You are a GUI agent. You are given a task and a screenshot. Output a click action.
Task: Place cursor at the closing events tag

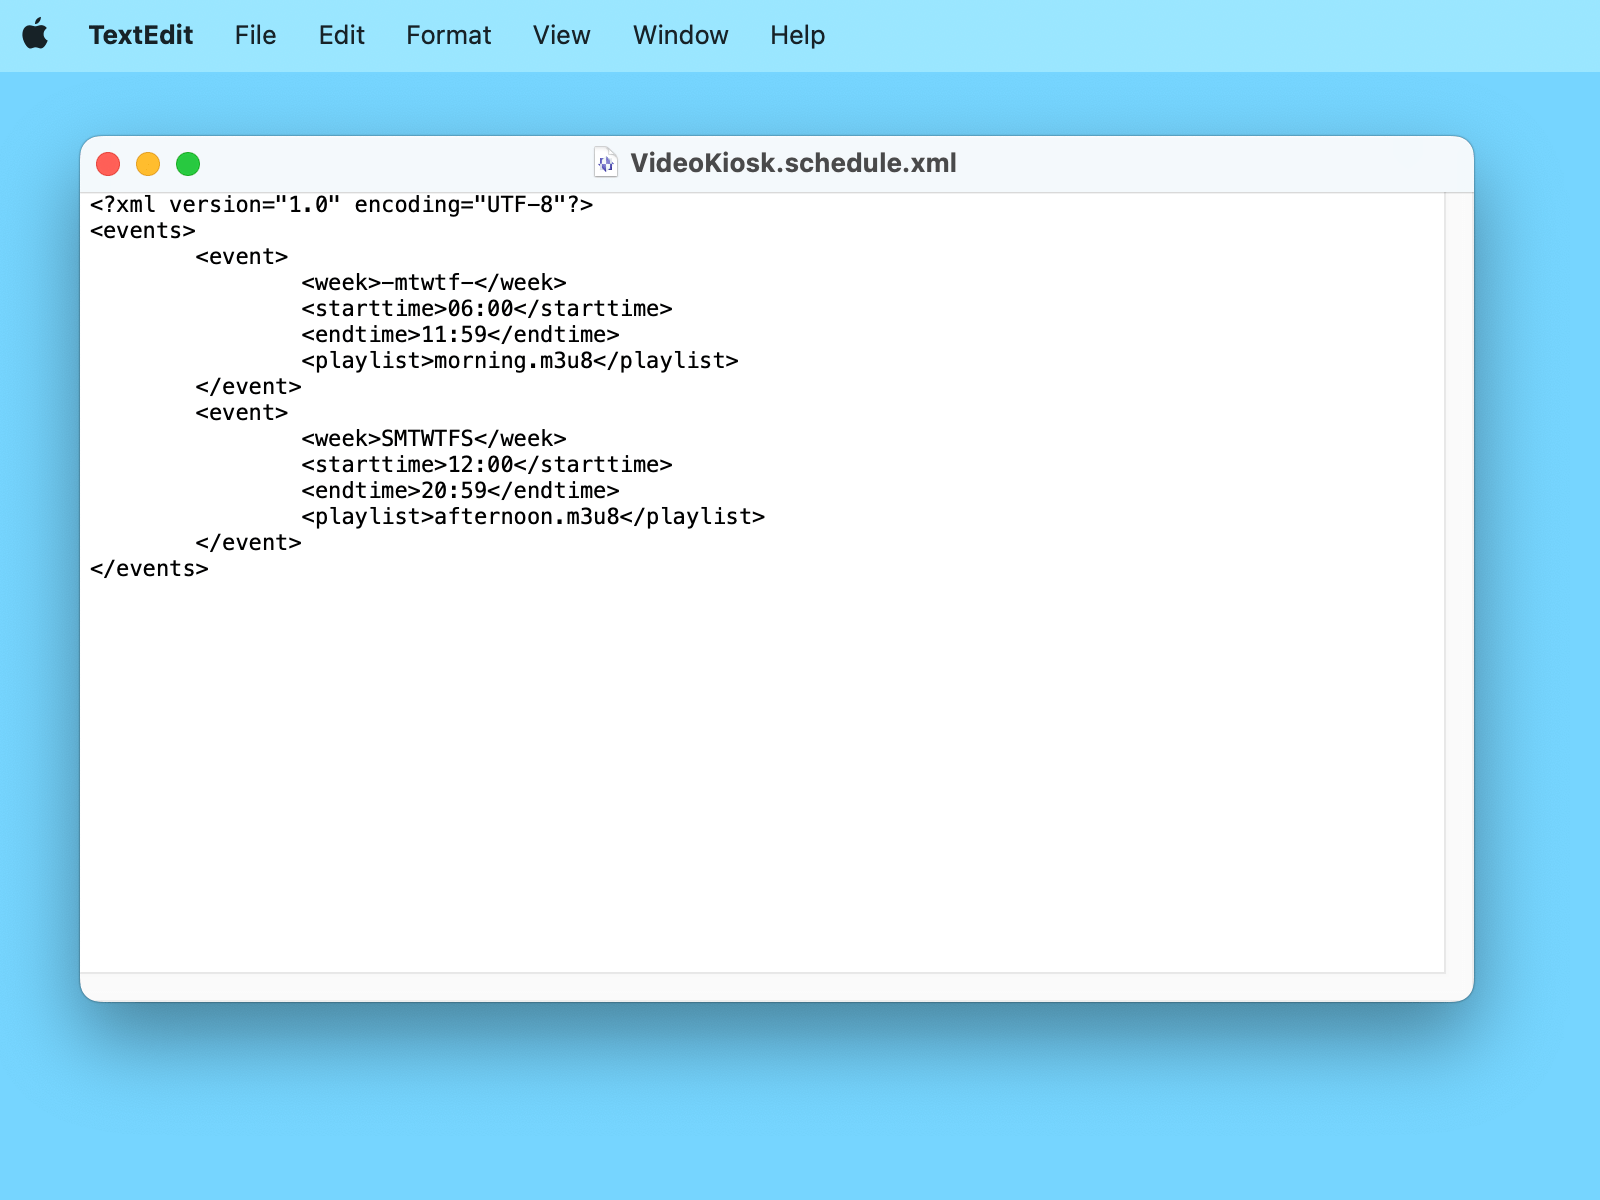[149, 568]
